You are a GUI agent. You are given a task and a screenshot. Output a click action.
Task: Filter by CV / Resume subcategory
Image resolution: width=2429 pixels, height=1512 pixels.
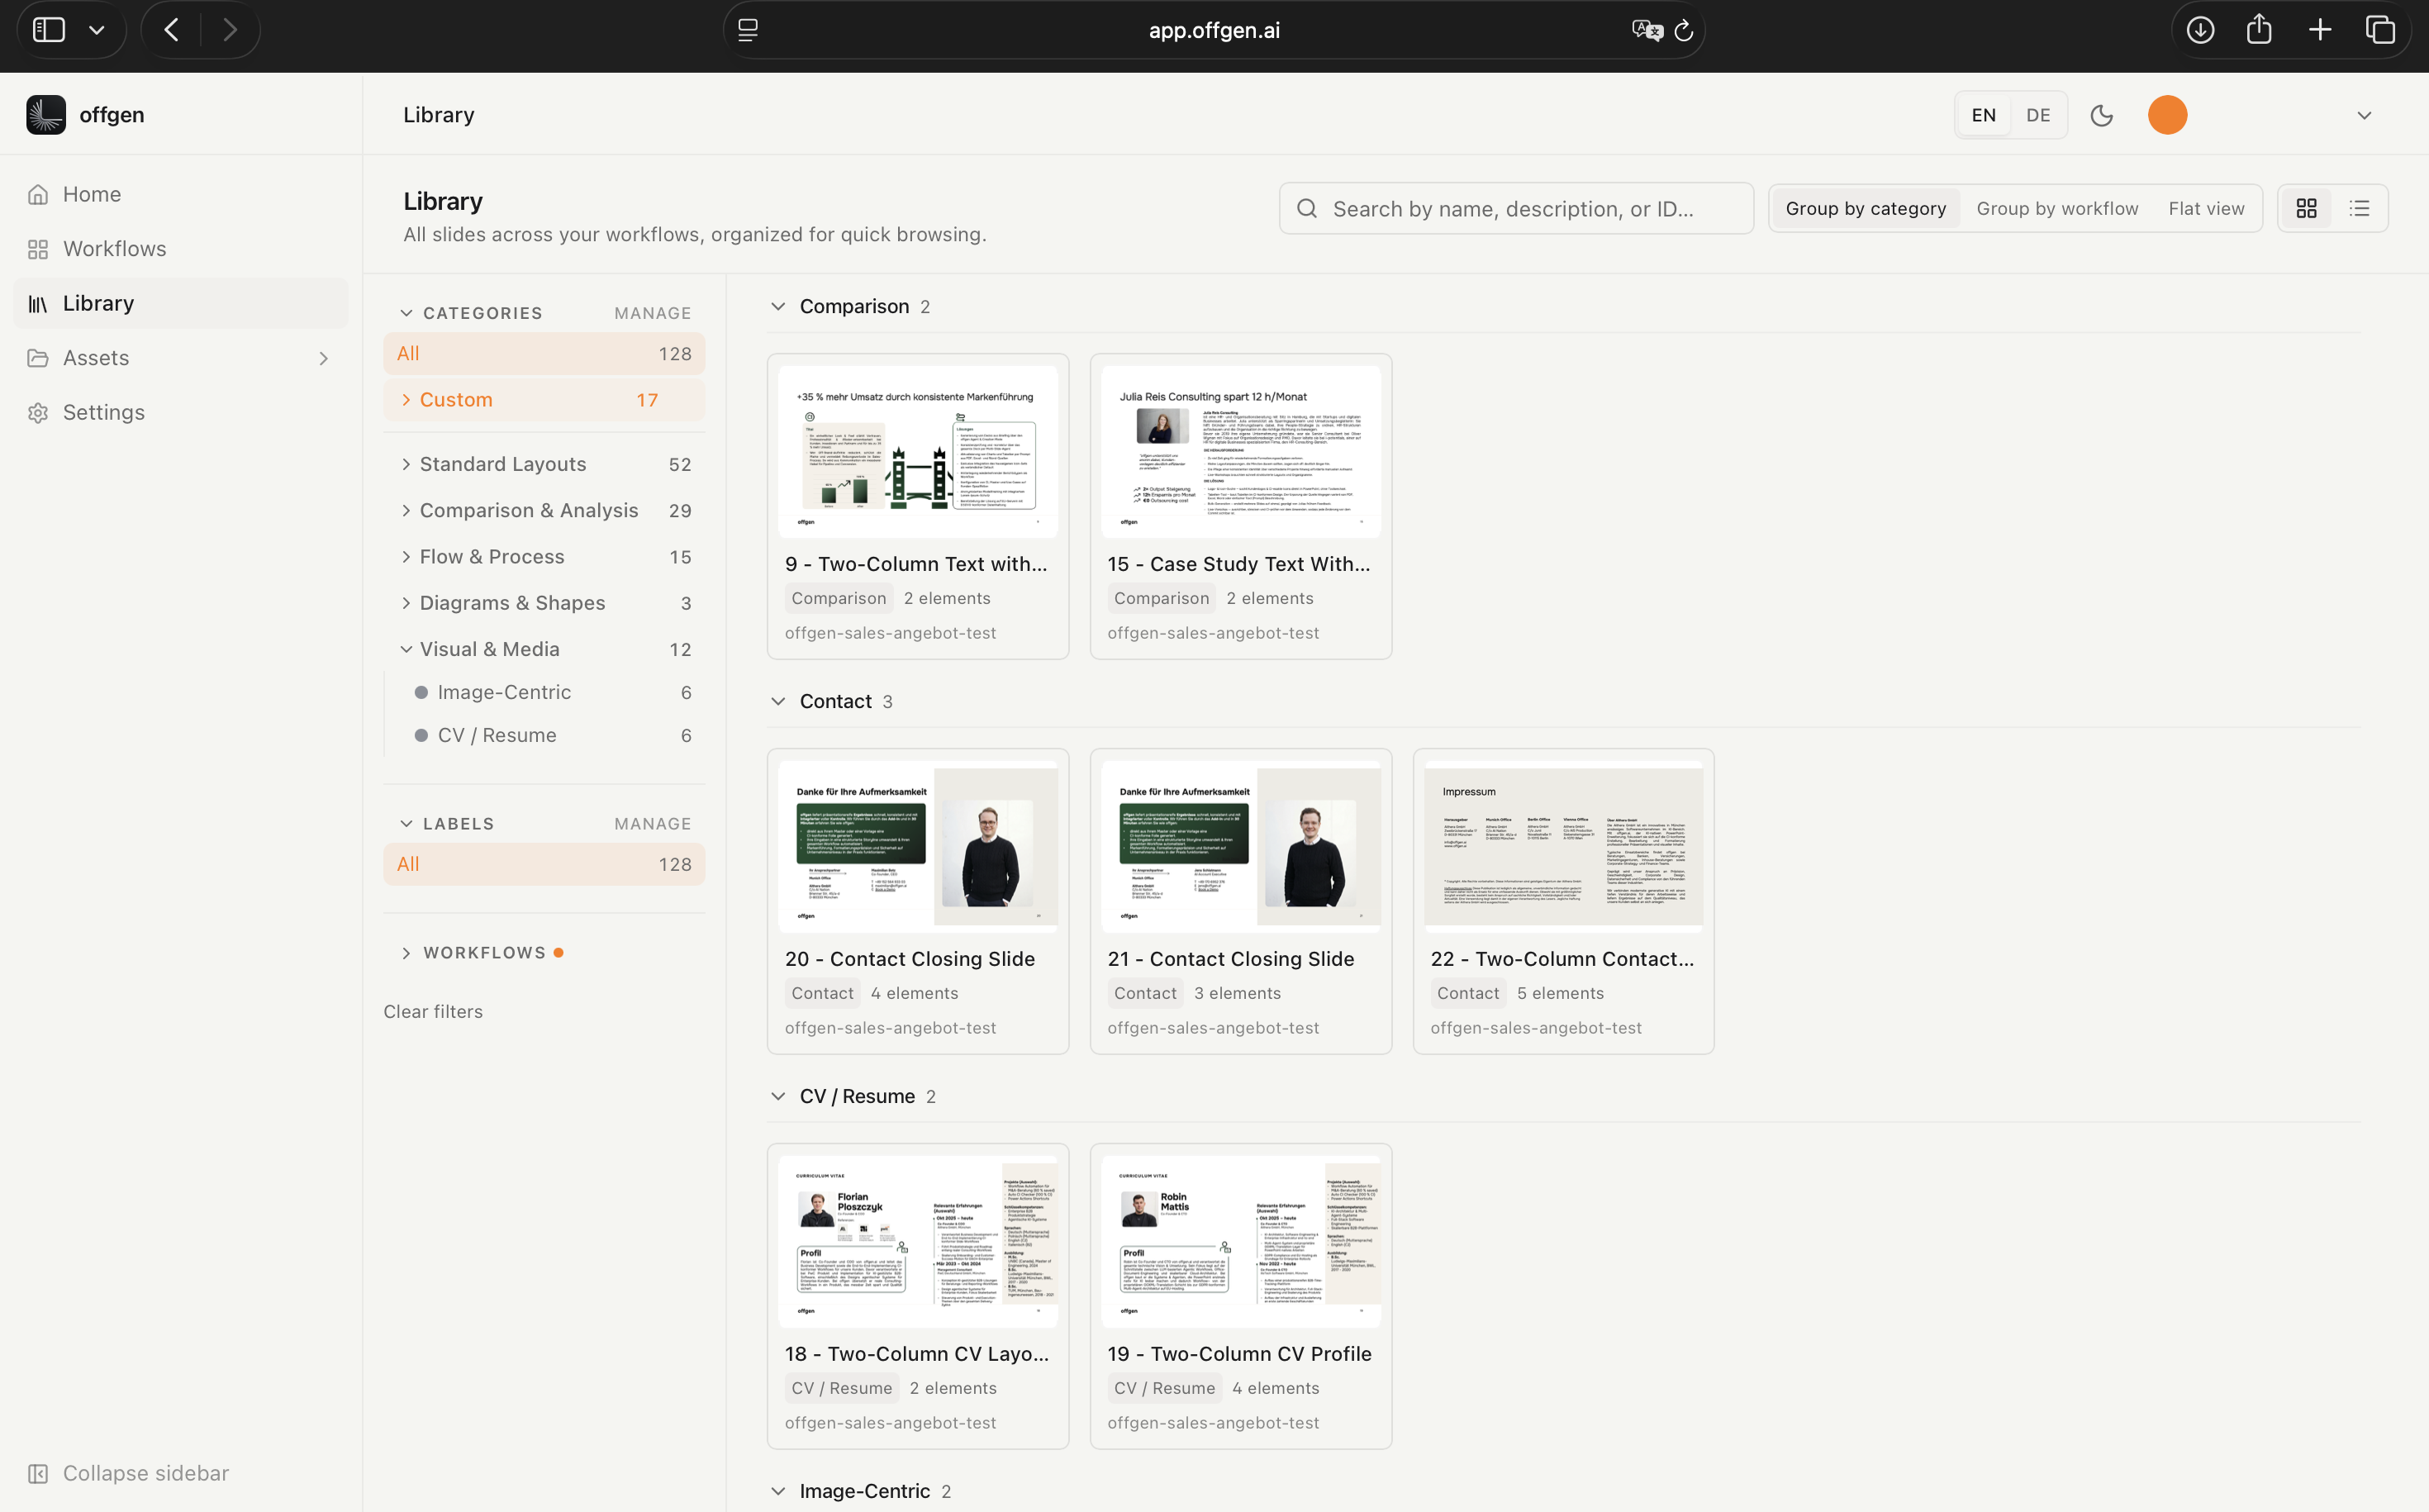[544, 735]
